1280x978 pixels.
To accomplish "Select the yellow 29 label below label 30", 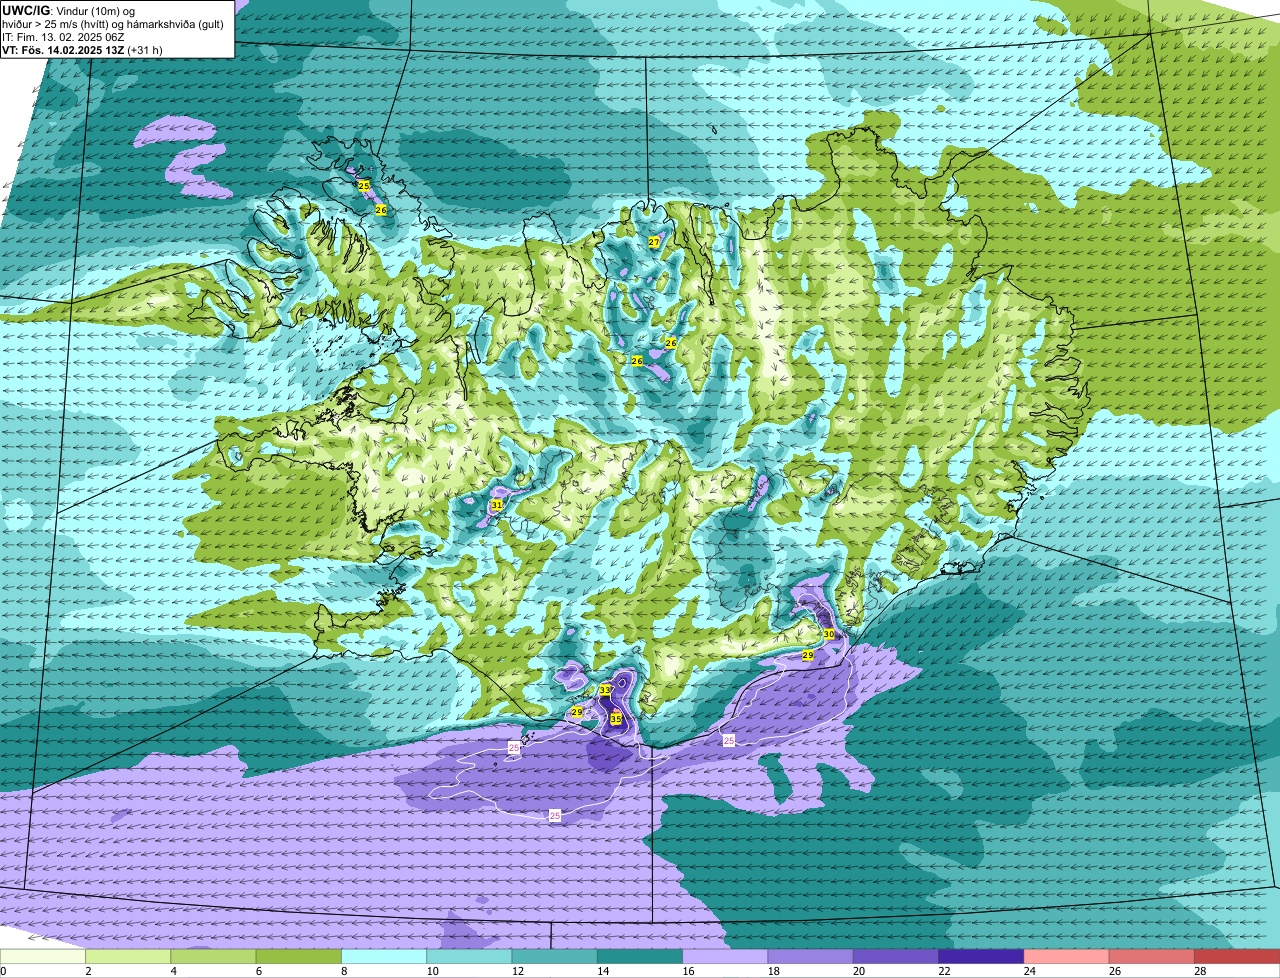I will pyautogui.click(x=808, y=655).
